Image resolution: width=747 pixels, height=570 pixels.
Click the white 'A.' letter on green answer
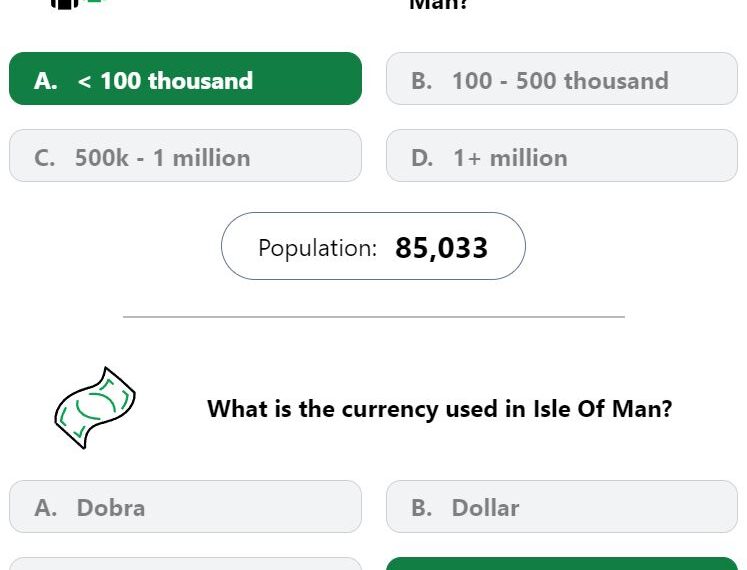(x=46, y=81)
